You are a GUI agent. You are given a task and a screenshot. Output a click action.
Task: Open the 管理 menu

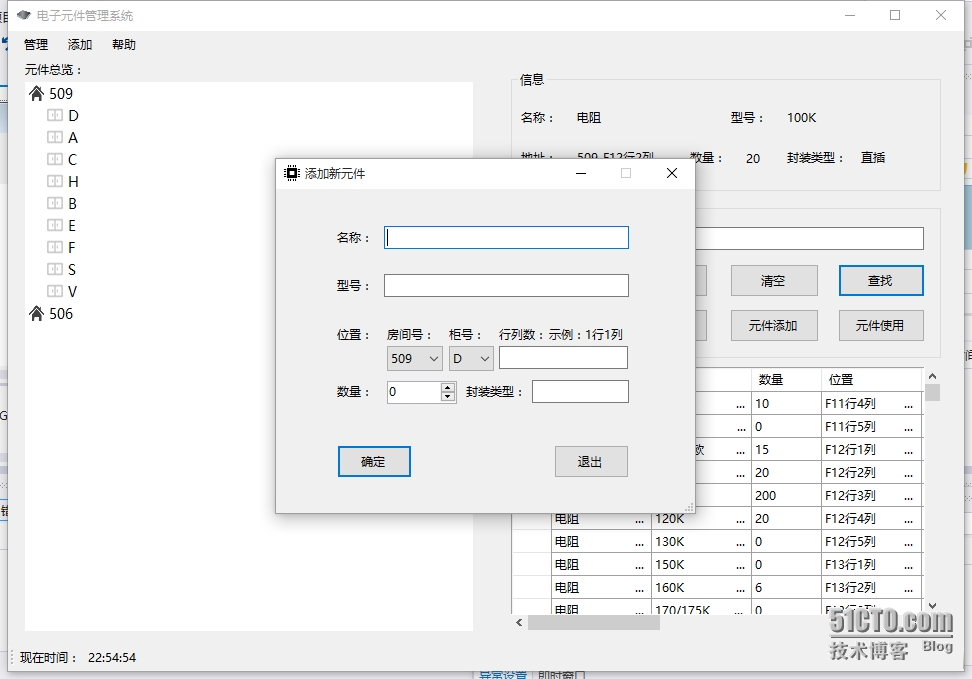tap(35, 45)
